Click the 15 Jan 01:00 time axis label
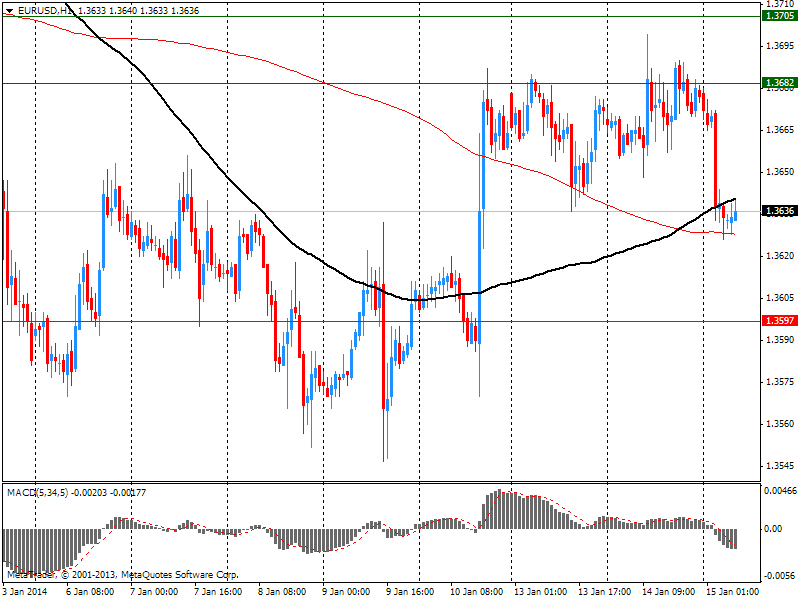The width and height of the screenshot is (800, 600). pyautogui.click(x=733, y=591)
